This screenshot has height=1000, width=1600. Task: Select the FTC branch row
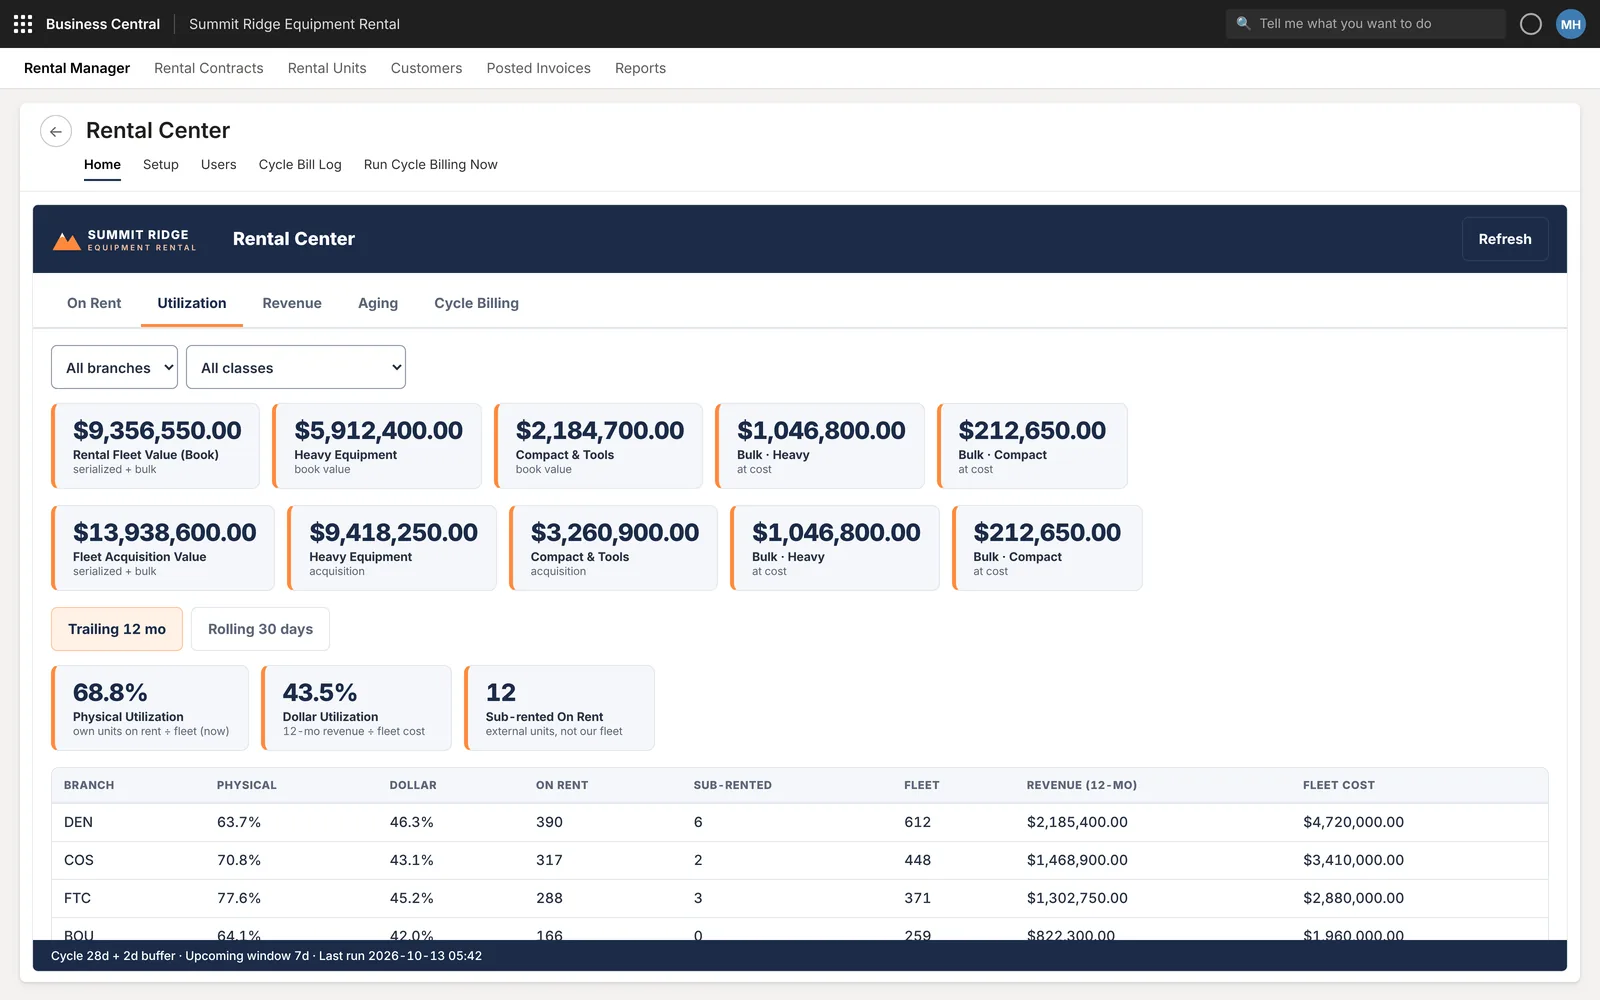point(800,898)
